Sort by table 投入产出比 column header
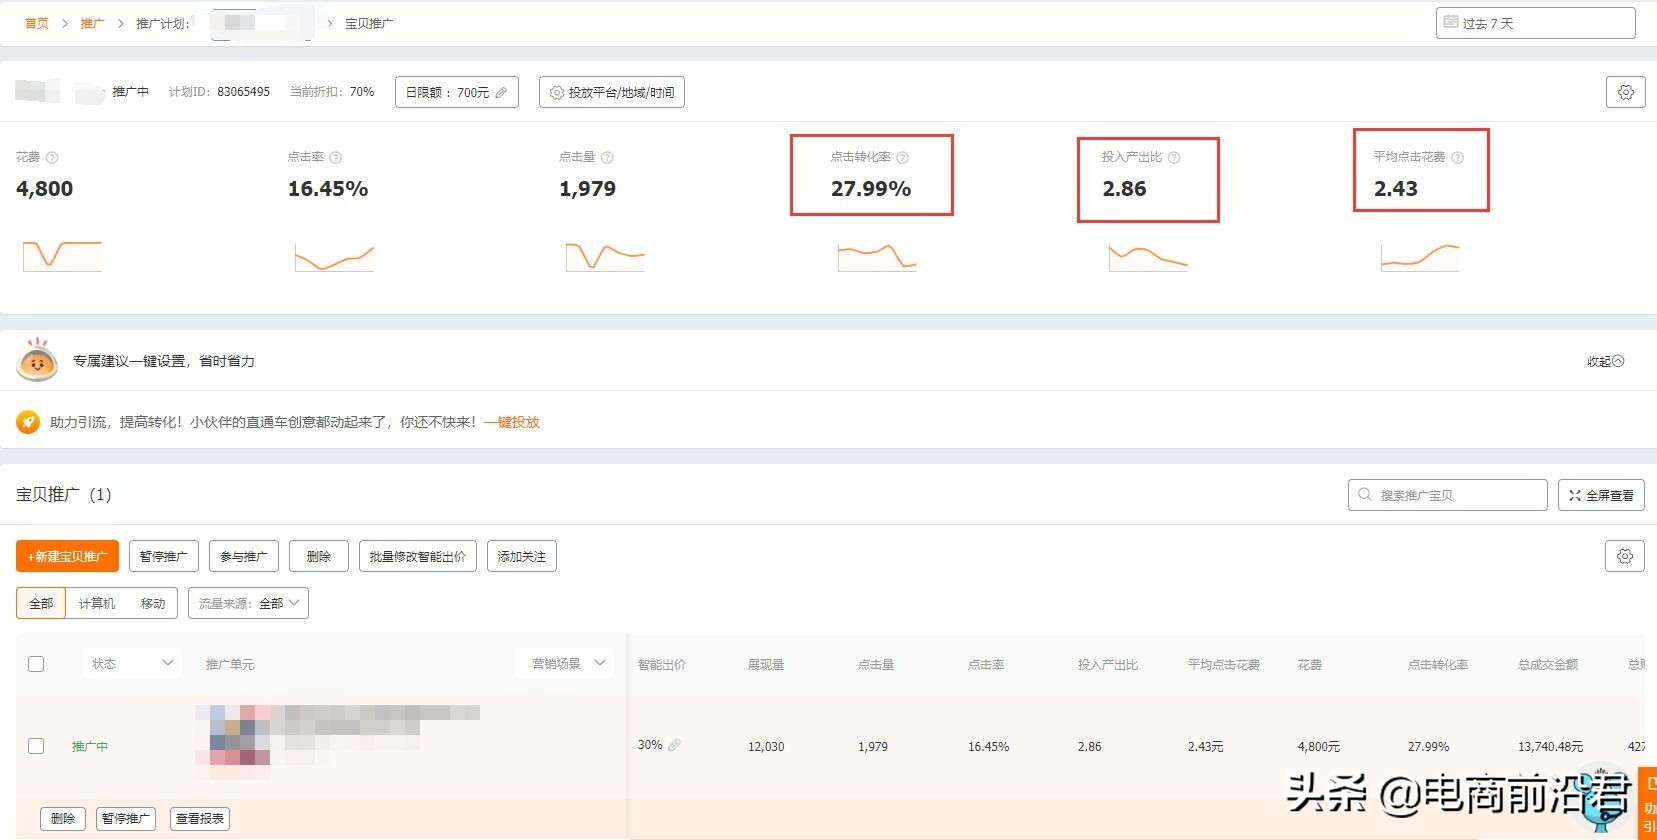 (x=1108, y=664)
